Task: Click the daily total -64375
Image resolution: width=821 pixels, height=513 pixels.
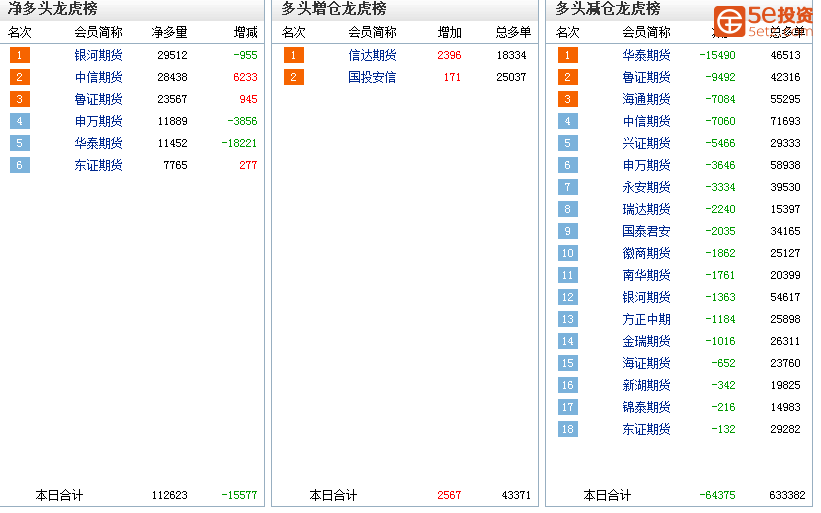Action: [717, 495]
